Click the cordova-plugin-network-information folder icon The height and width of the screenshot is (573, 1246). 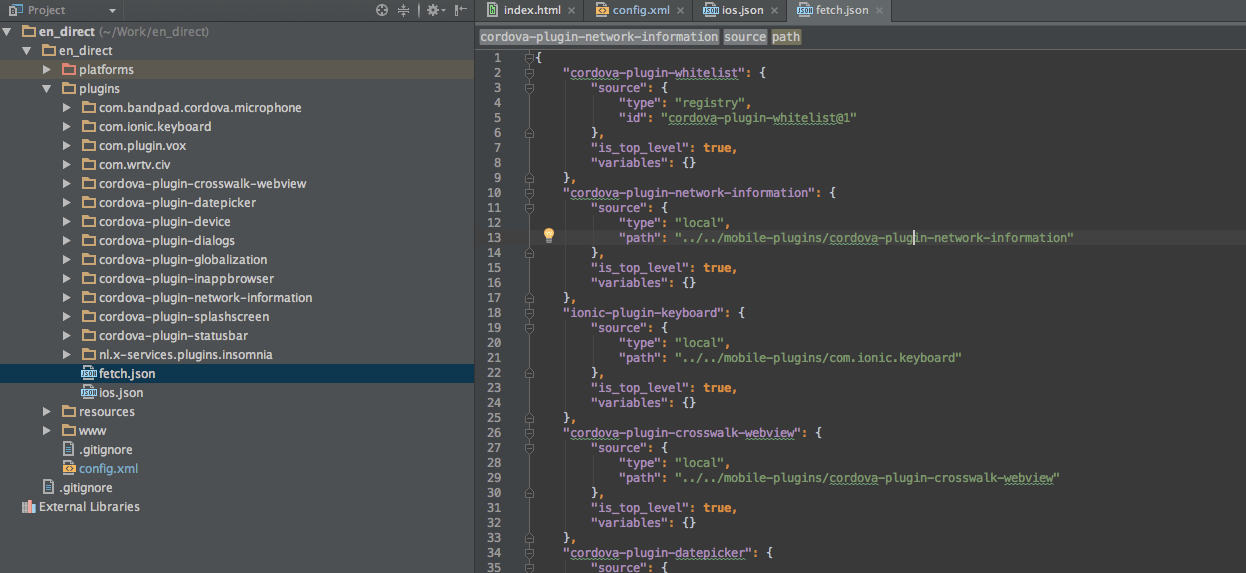[89, 298]
